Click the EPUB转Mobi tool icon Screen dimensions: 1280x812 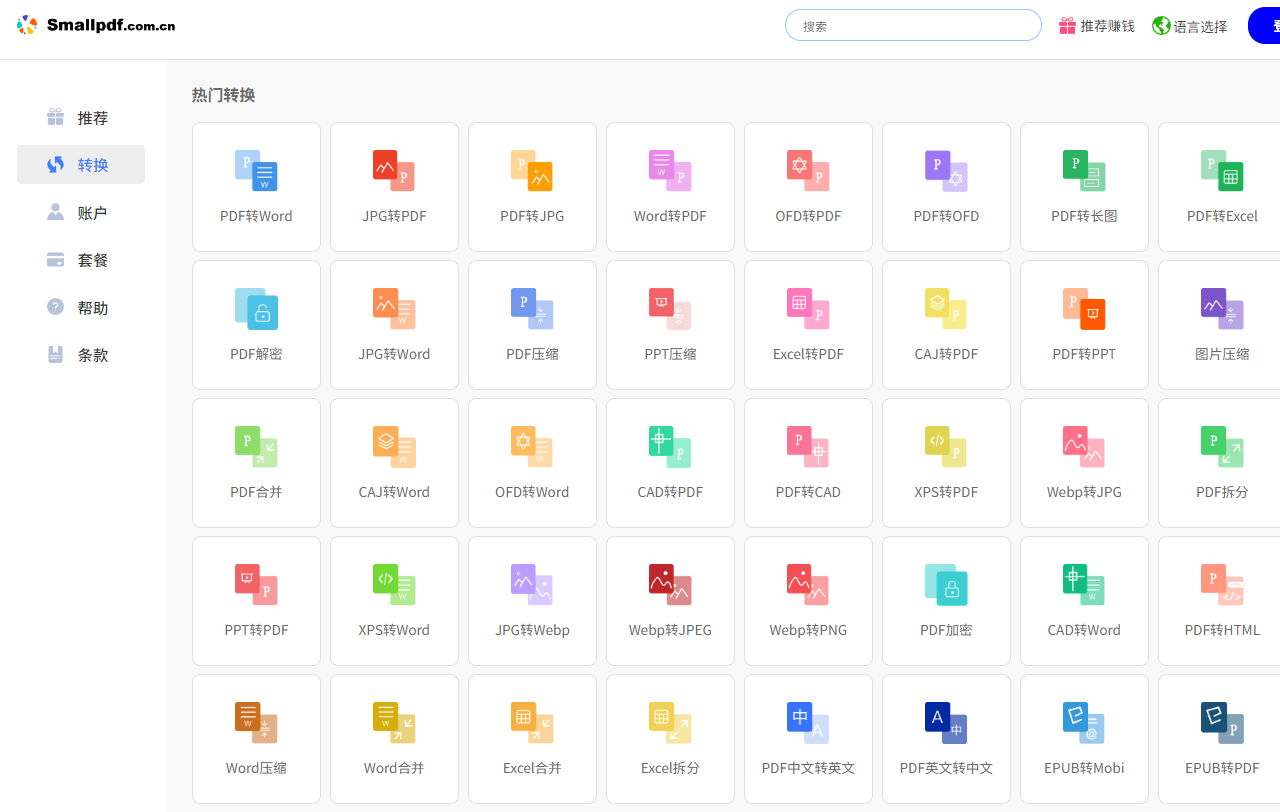[x=1084, y=723]
